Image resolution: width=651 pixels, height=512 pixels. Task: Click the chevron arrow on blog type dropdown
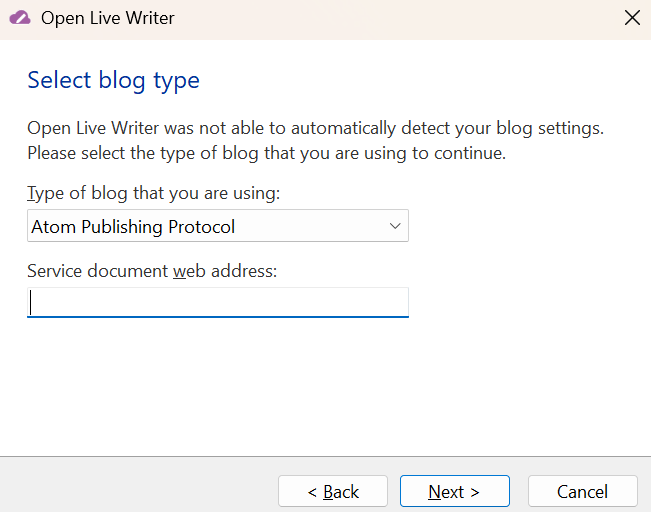coord(394,226)
